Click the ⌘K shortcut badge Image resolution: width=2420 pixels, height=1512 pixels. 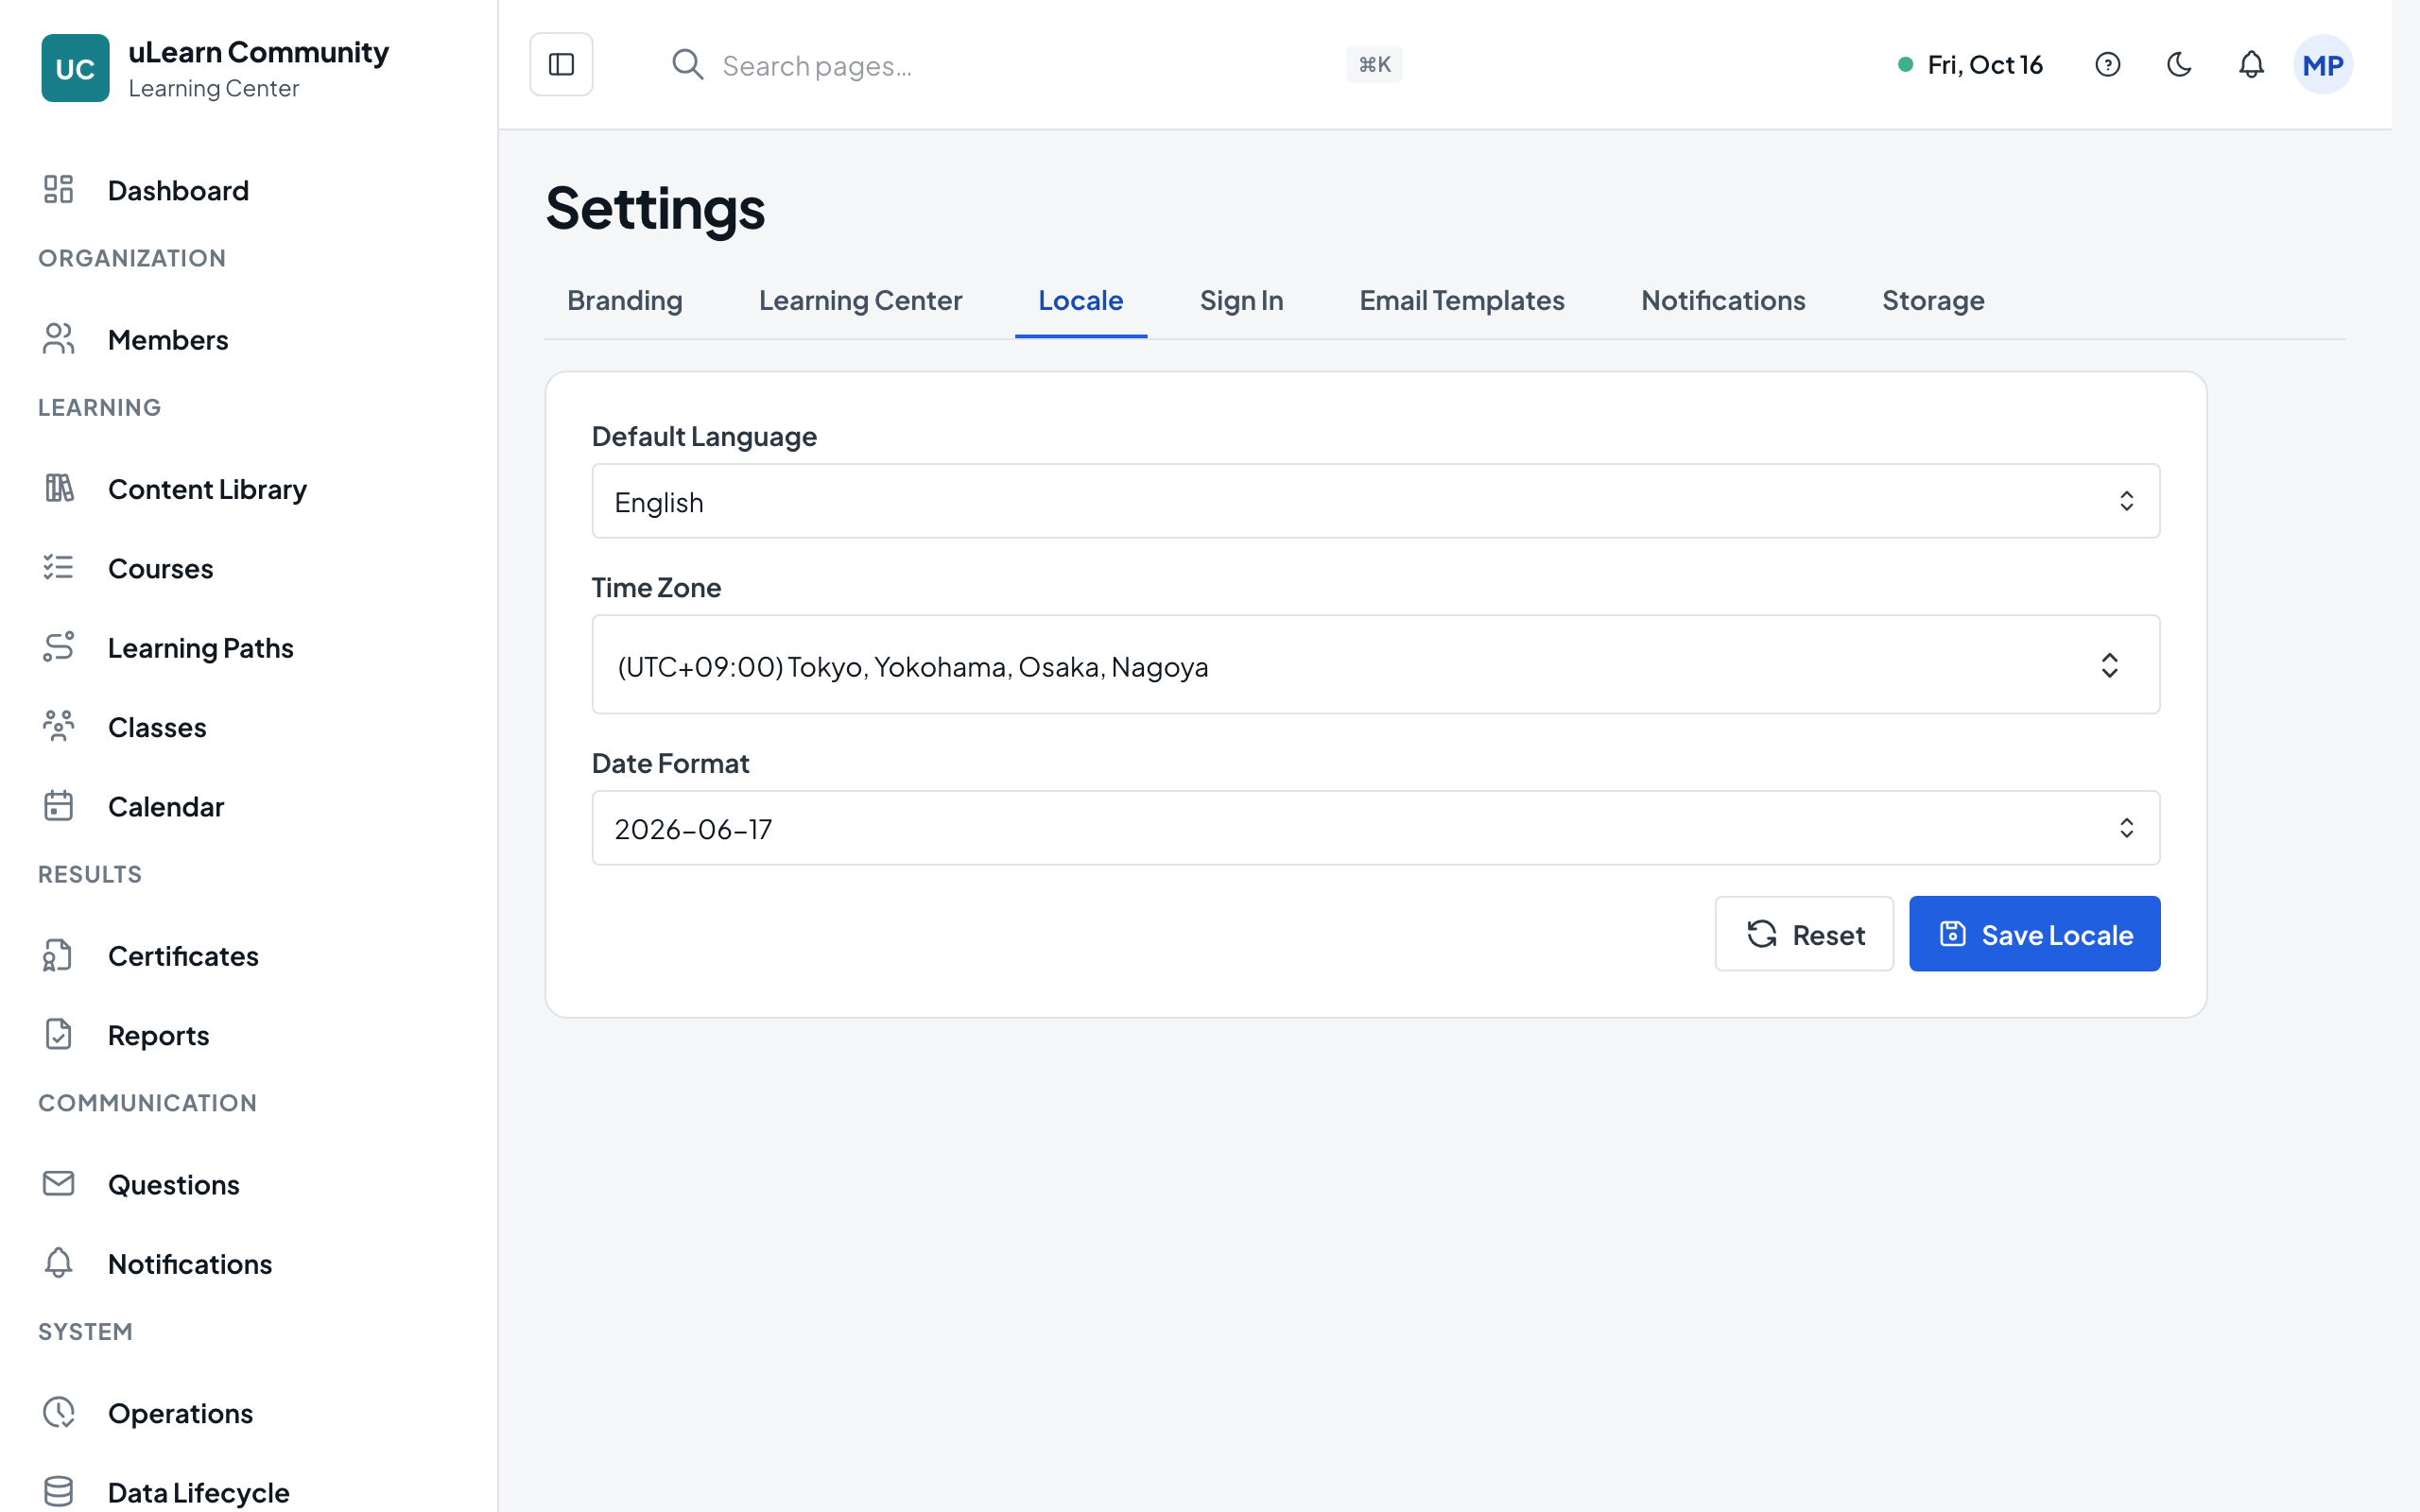click(x=1374, y=65)
